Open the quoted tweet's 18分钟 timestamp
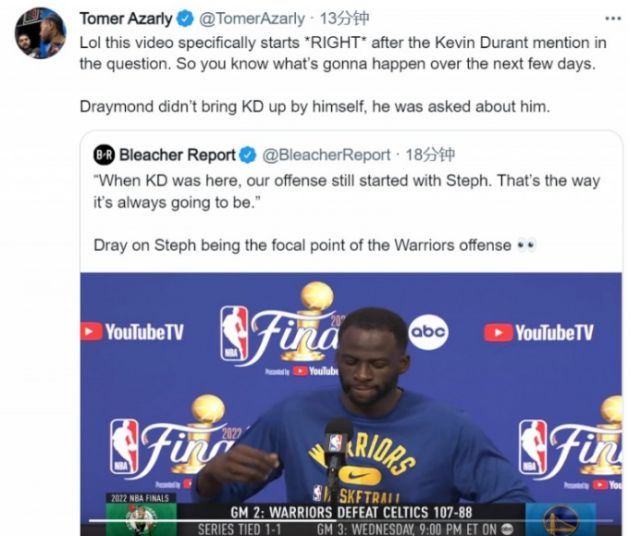This screenshot has height=536, width=641. (x=430, y=155)
